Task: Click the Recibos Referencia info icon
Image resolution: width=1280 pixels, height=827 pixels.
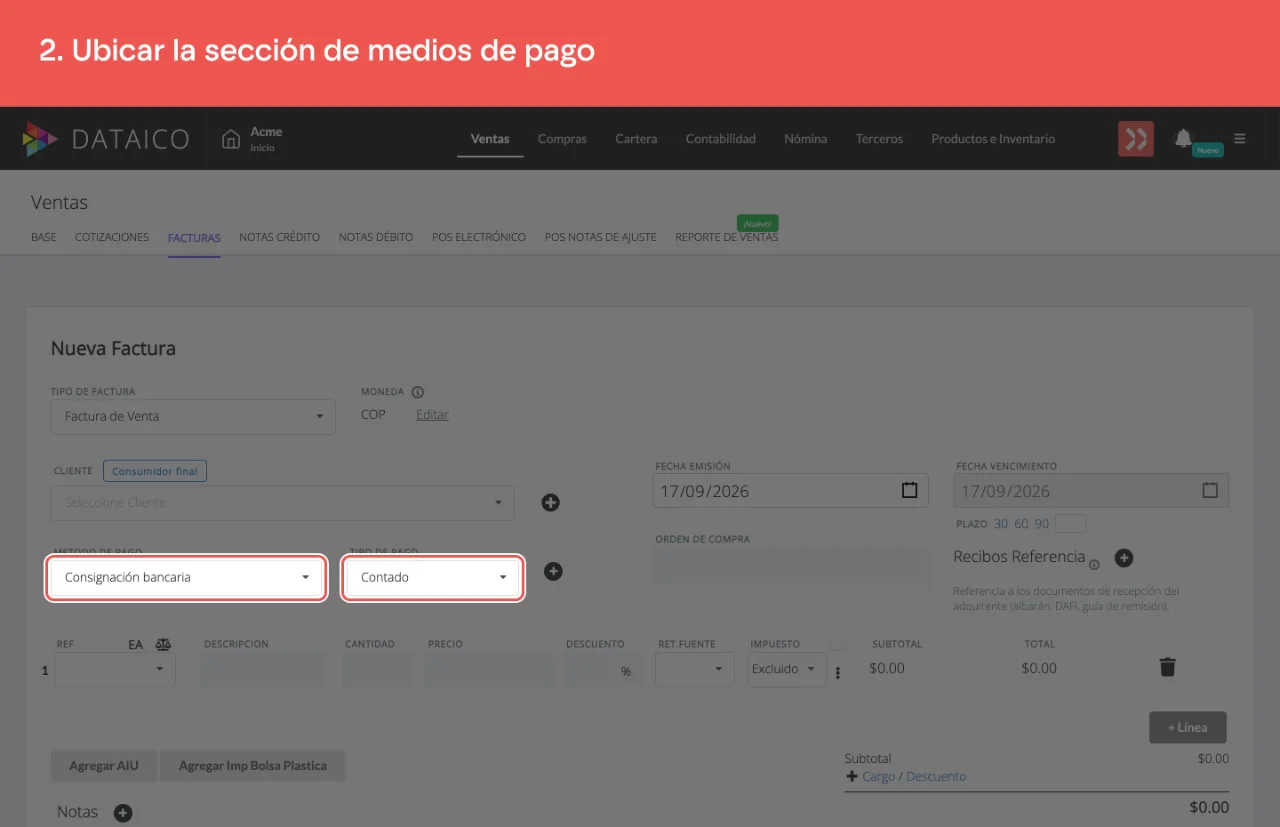Action: coord(1094,564)
